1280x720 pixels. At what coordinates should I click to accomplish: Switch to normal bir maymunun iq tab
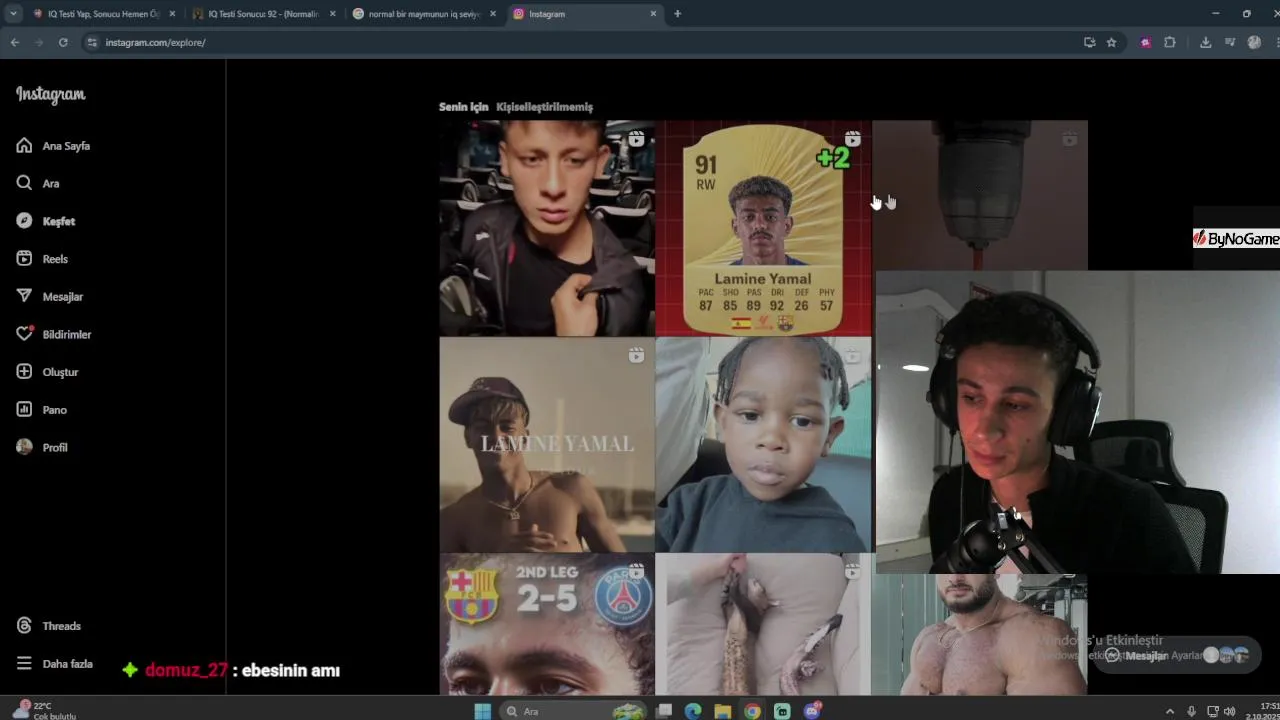[x=424, y=14]
